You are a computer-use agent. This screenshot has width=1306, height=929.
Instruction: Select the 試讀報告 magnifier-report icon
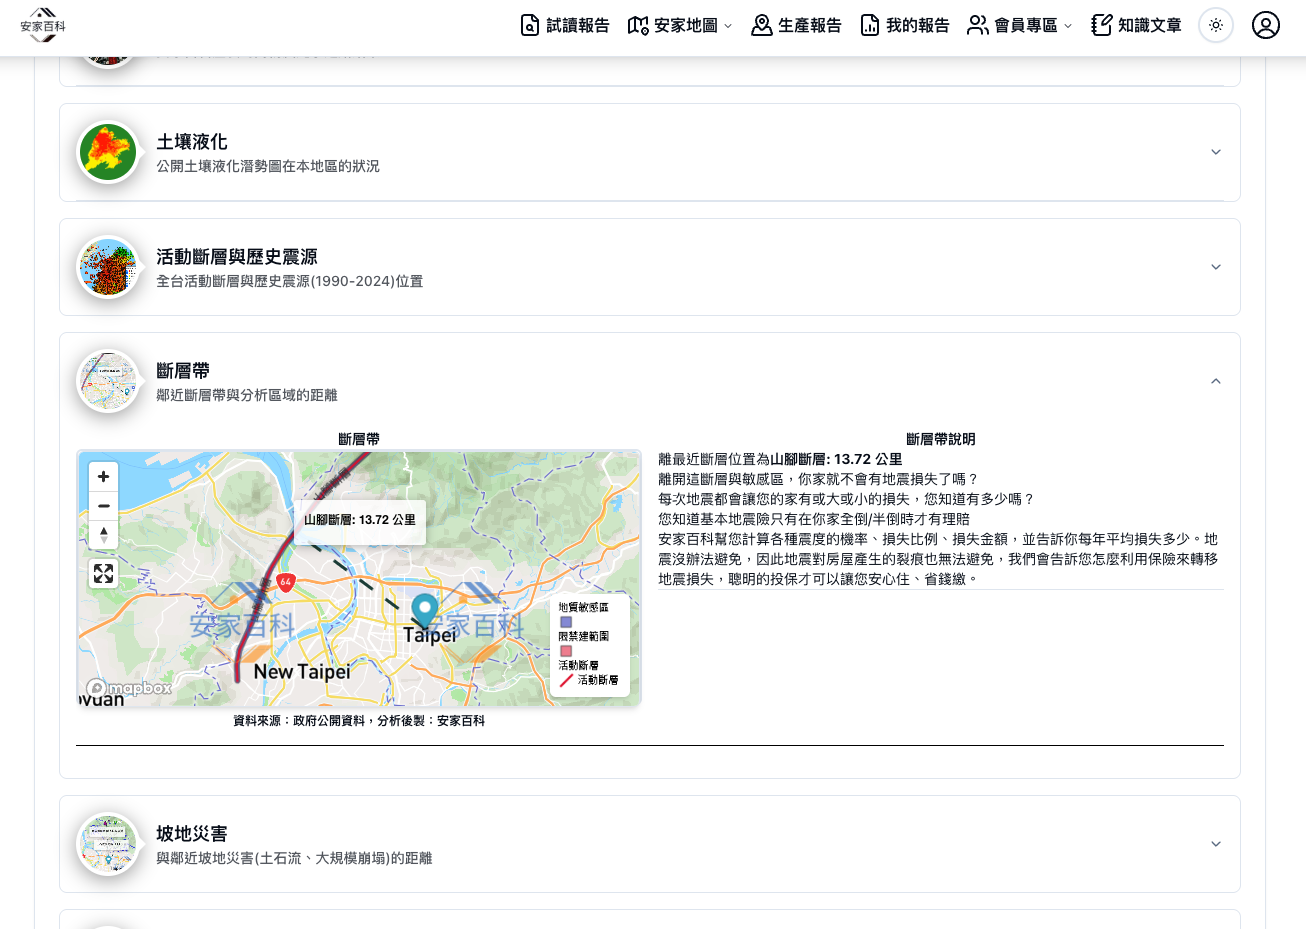point(530,25)
